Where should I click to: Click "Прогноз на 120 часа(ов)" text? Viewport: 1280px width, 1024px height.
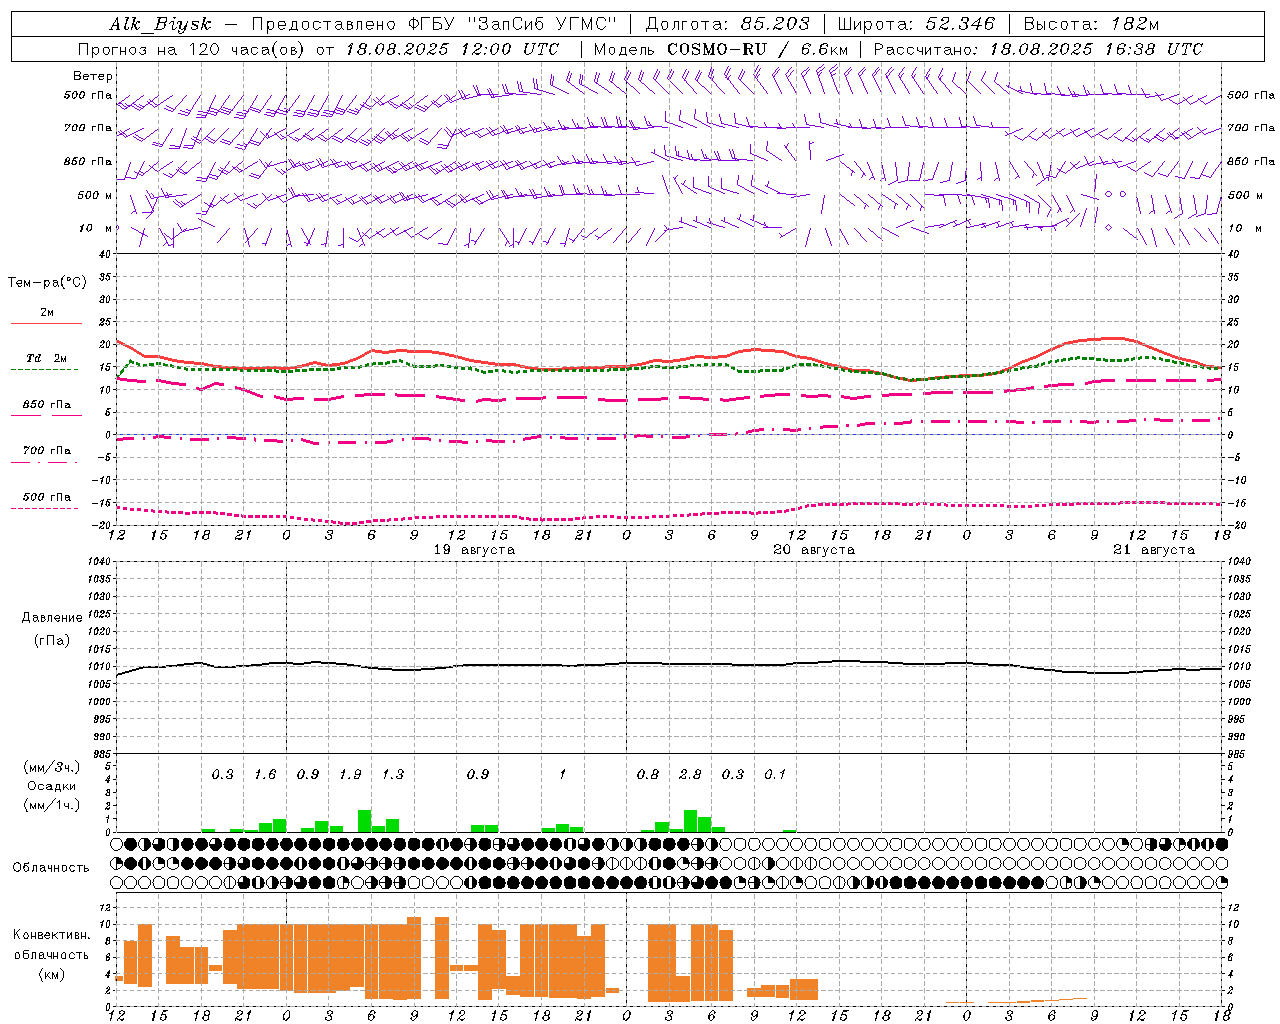point(192,49)
